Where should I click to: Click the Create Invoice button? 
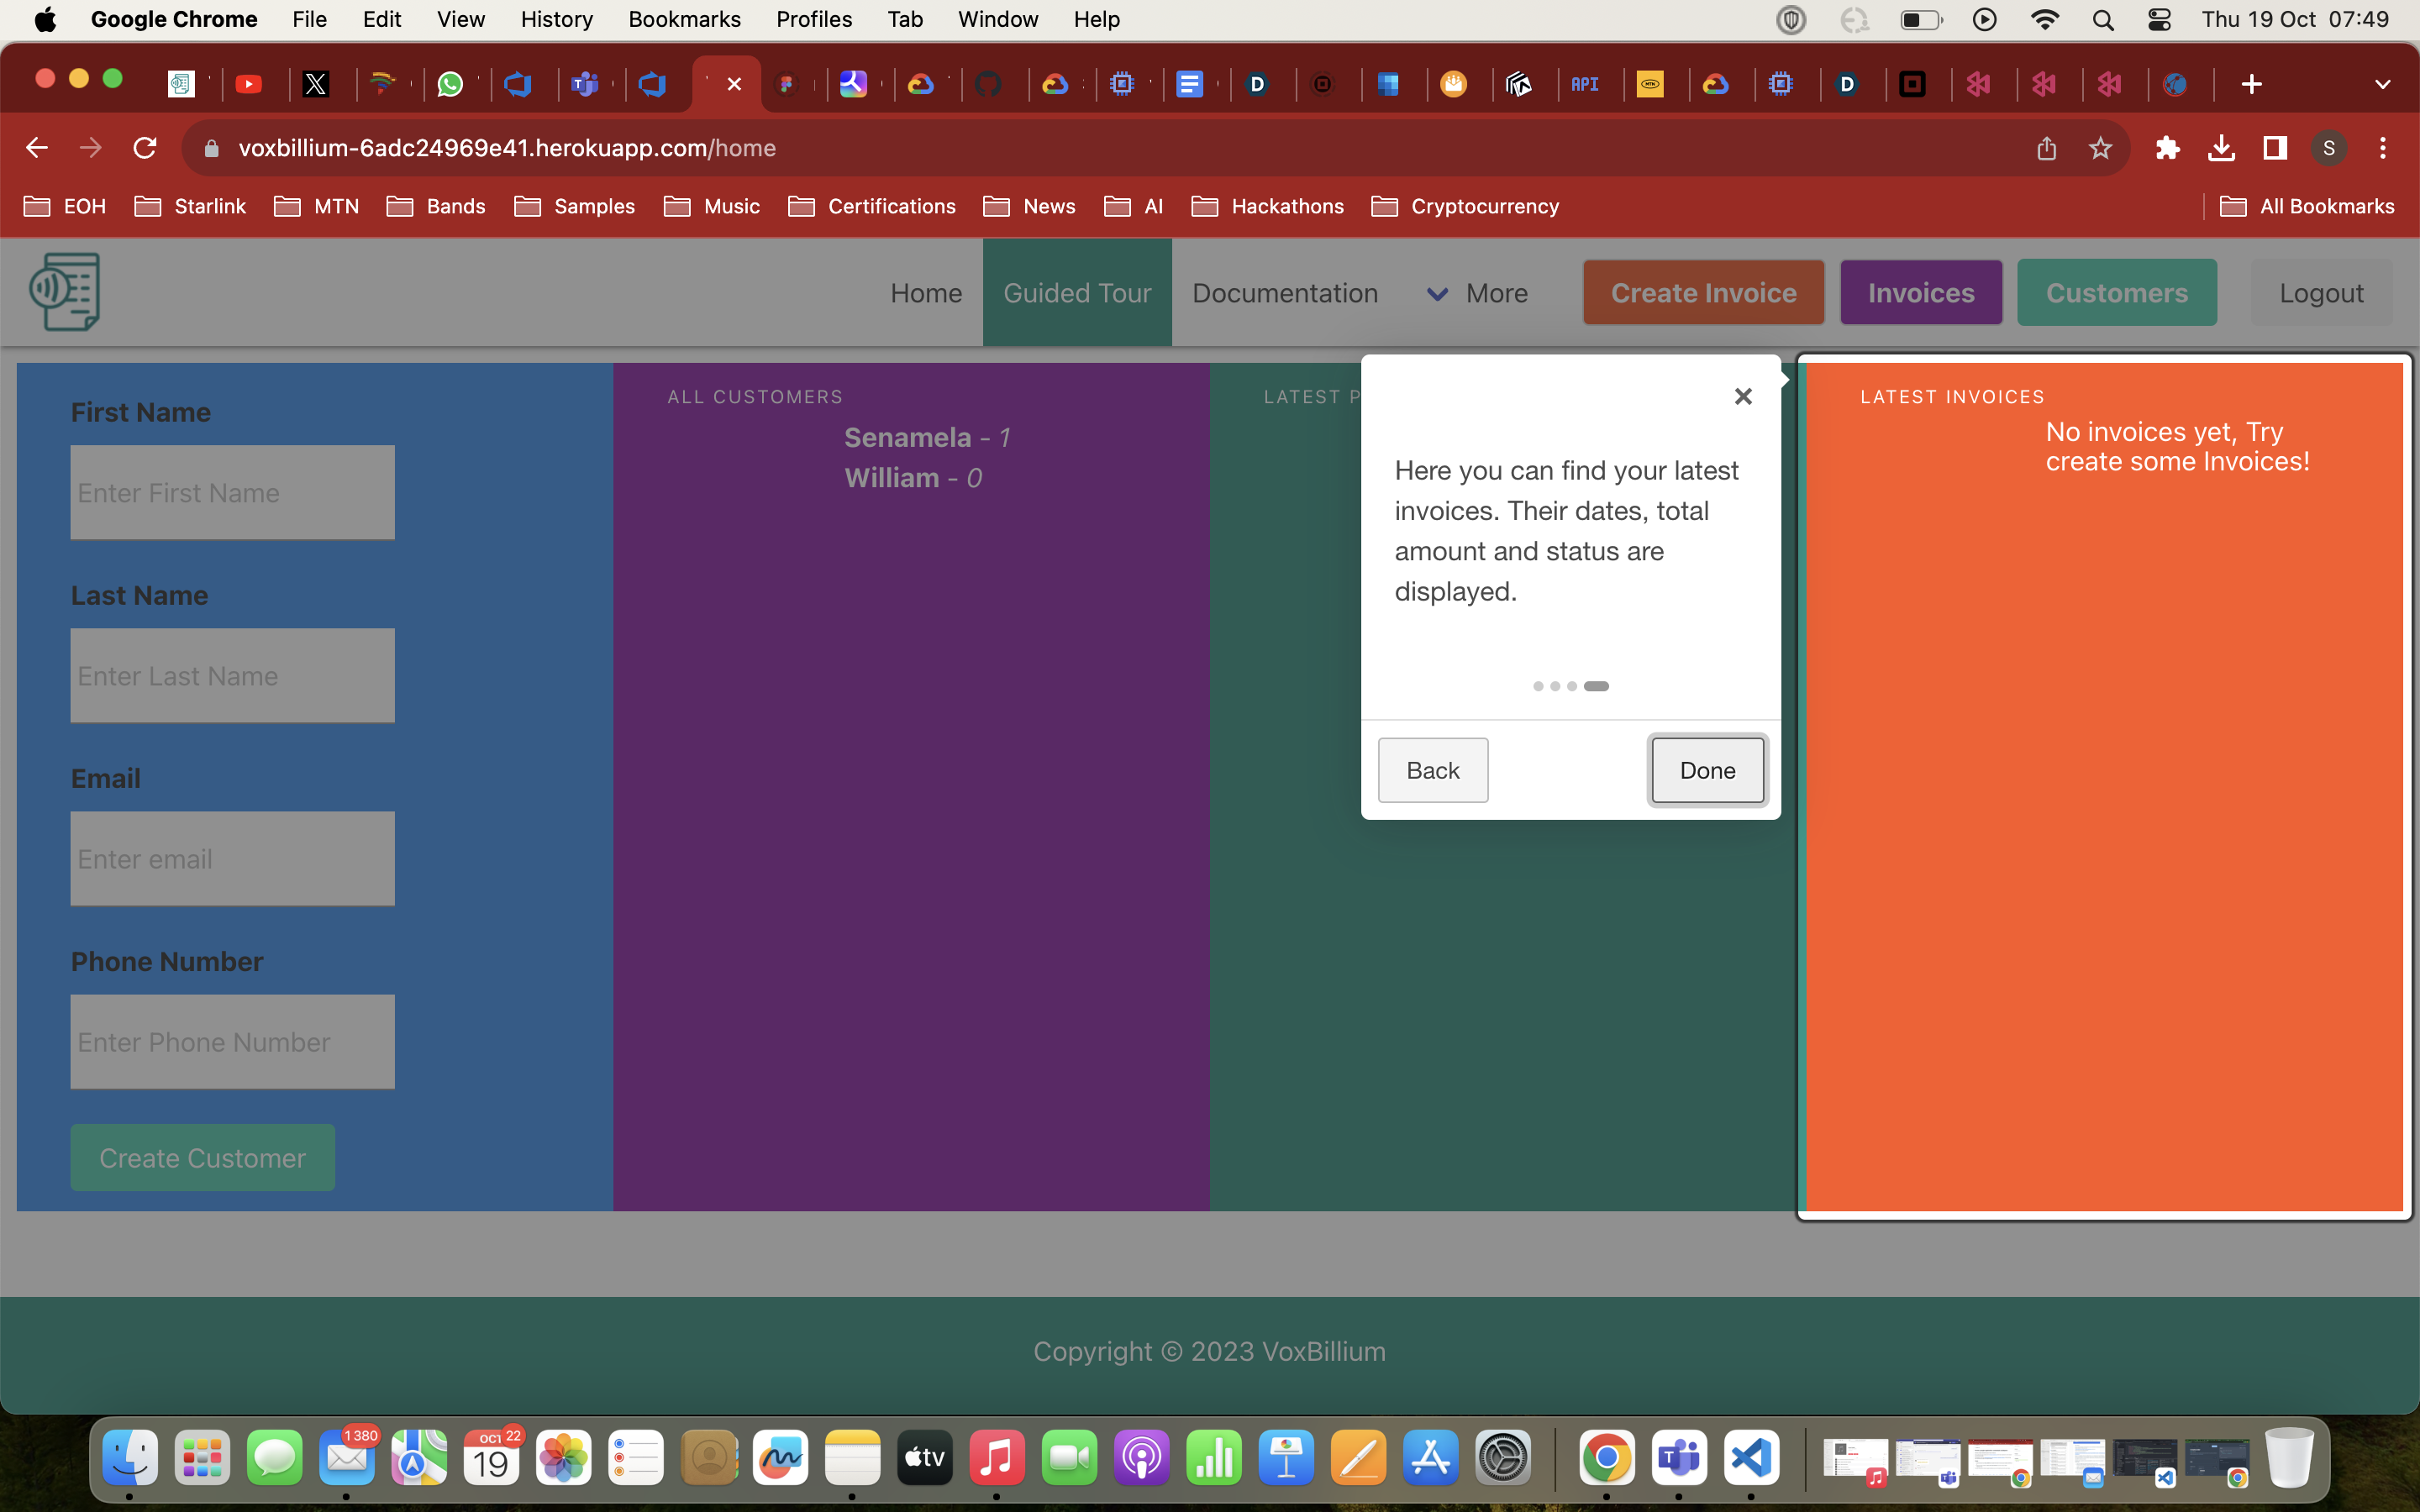1703,293
